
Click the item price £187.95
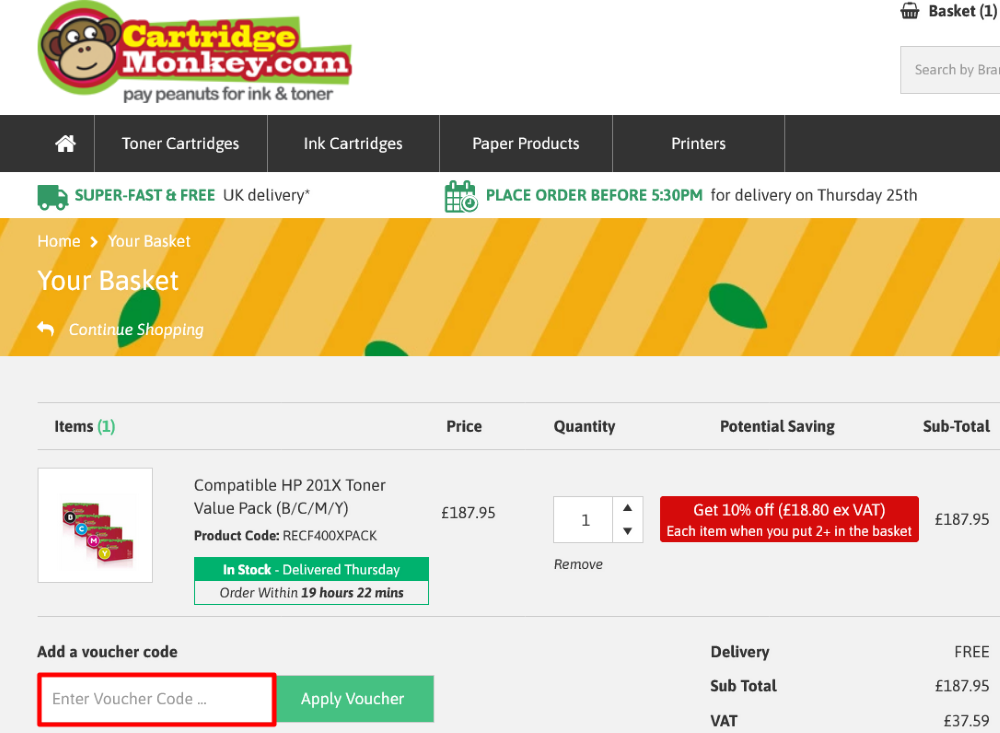[468, 513]
